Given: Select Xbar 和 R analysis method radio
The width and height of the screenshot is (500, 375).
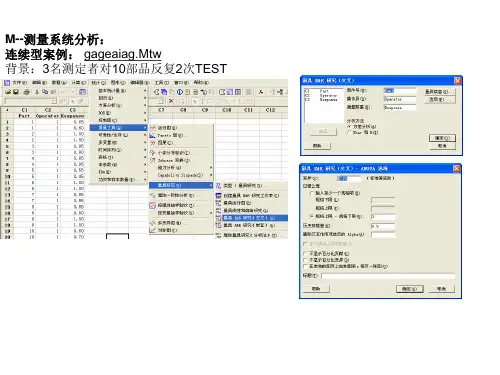Looking at the screenshot, I should coord(349,133).
